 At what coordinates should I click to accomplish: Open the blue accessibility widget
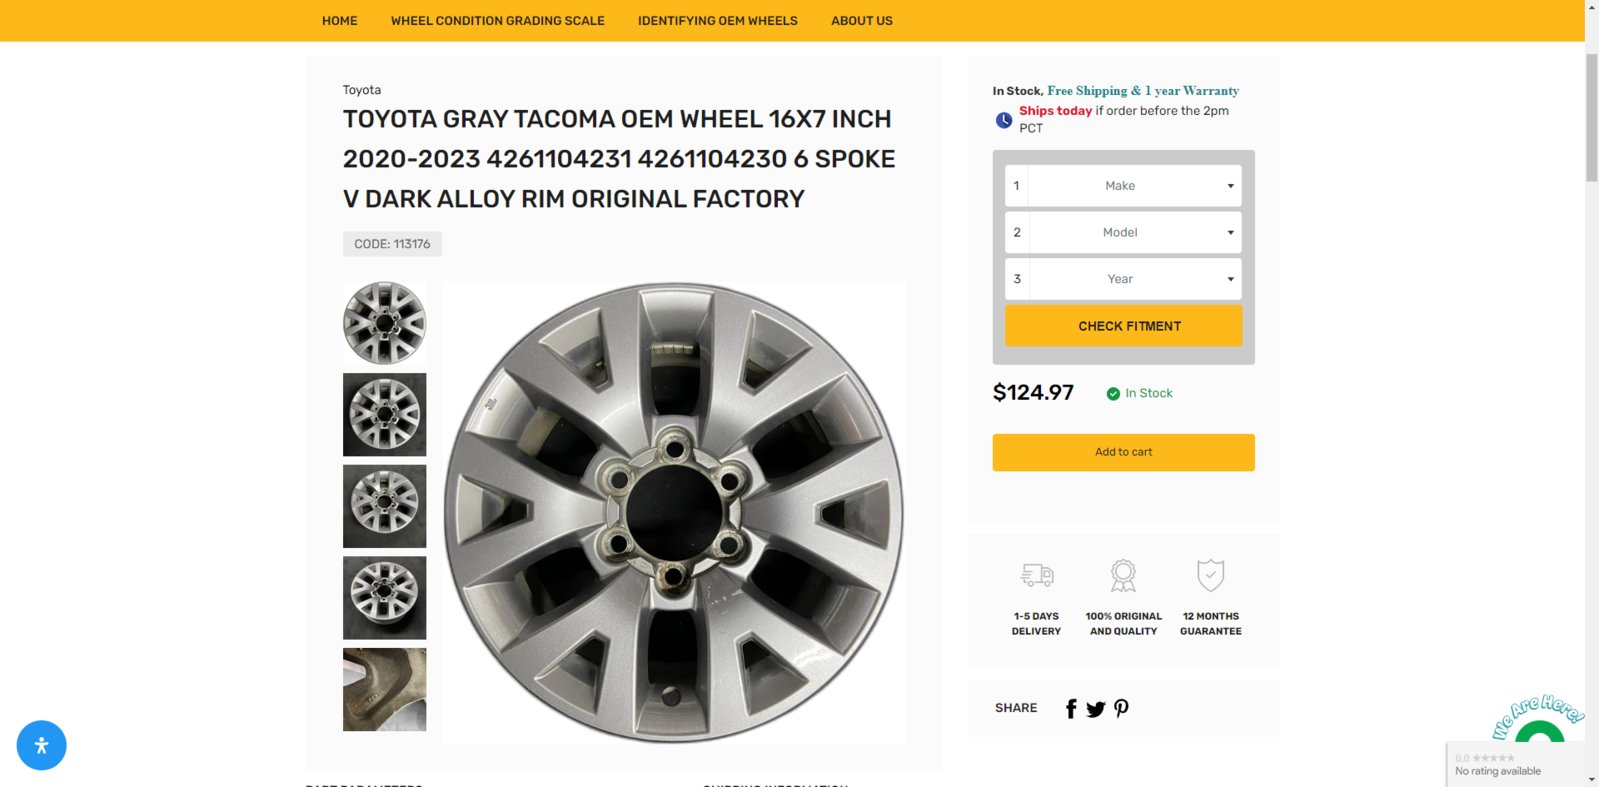point(41,745)
